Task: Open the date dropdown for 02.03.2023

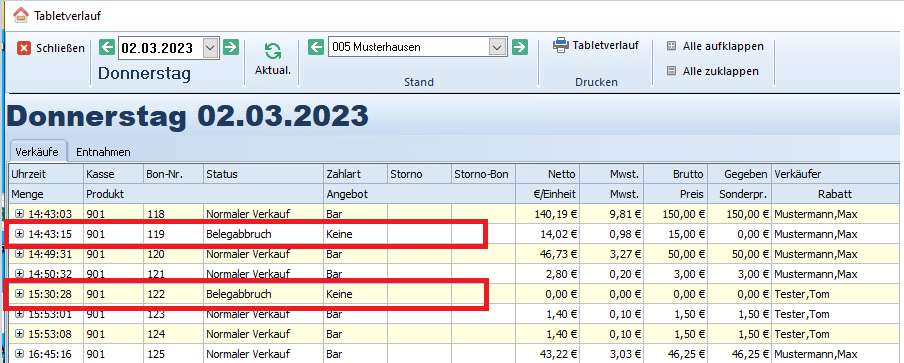Action: 211,48
